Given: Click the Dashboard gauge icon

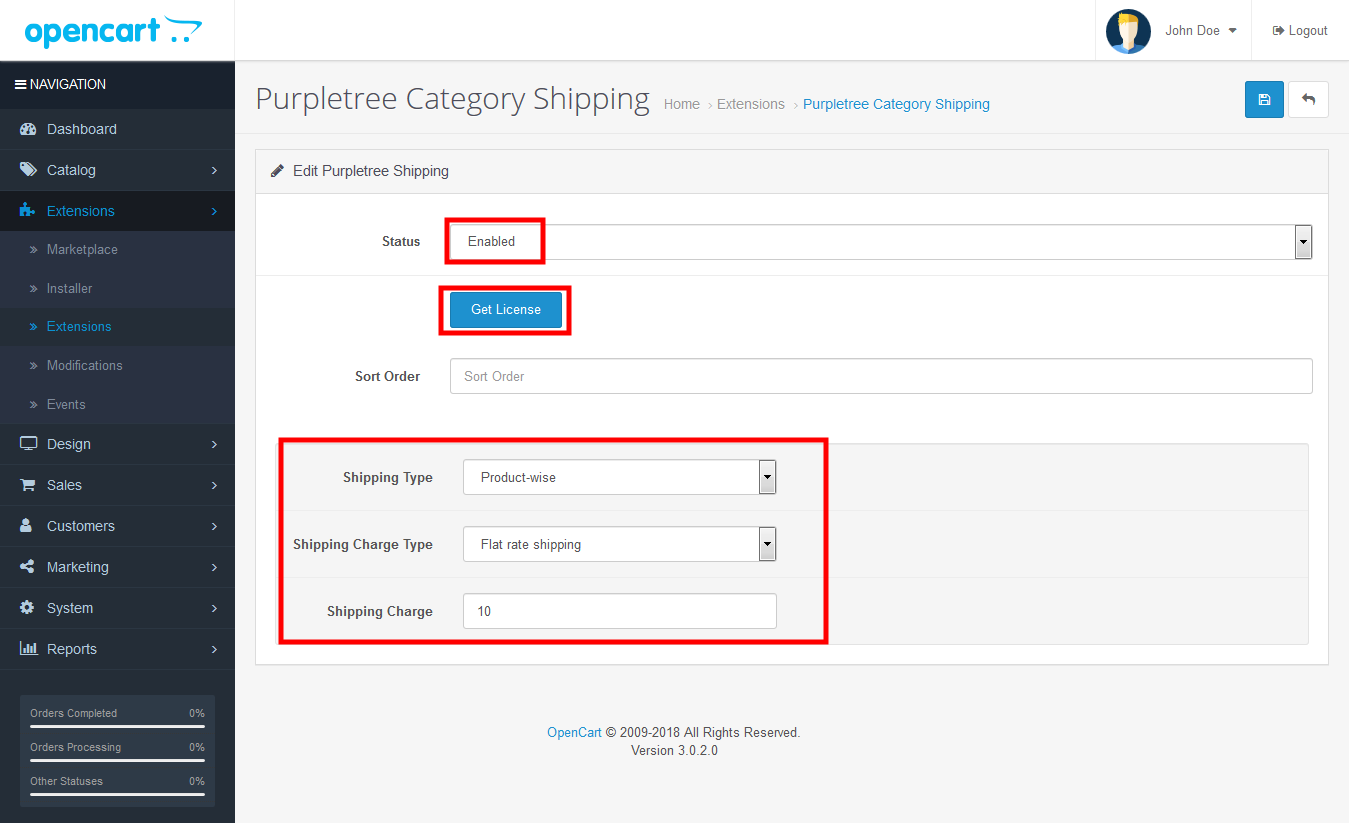Looking at the screenshot, I should (x=28, y=129).
